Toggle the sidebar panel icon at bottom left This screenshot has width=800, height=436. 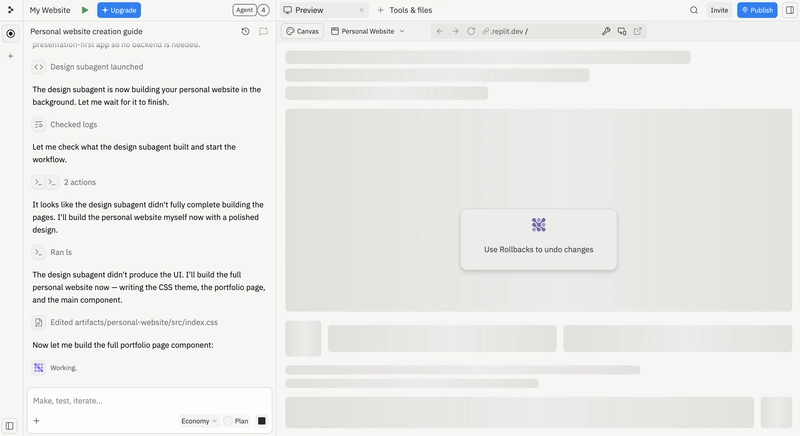9,426
